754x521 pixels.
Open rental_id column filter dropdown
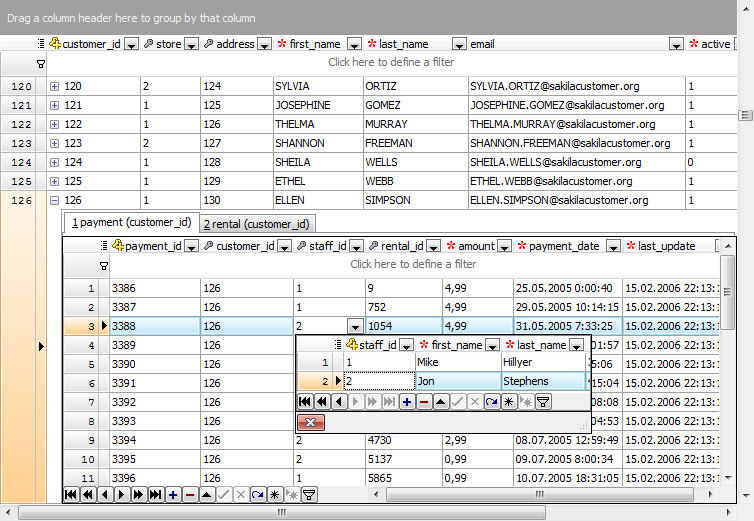[433, 247]
